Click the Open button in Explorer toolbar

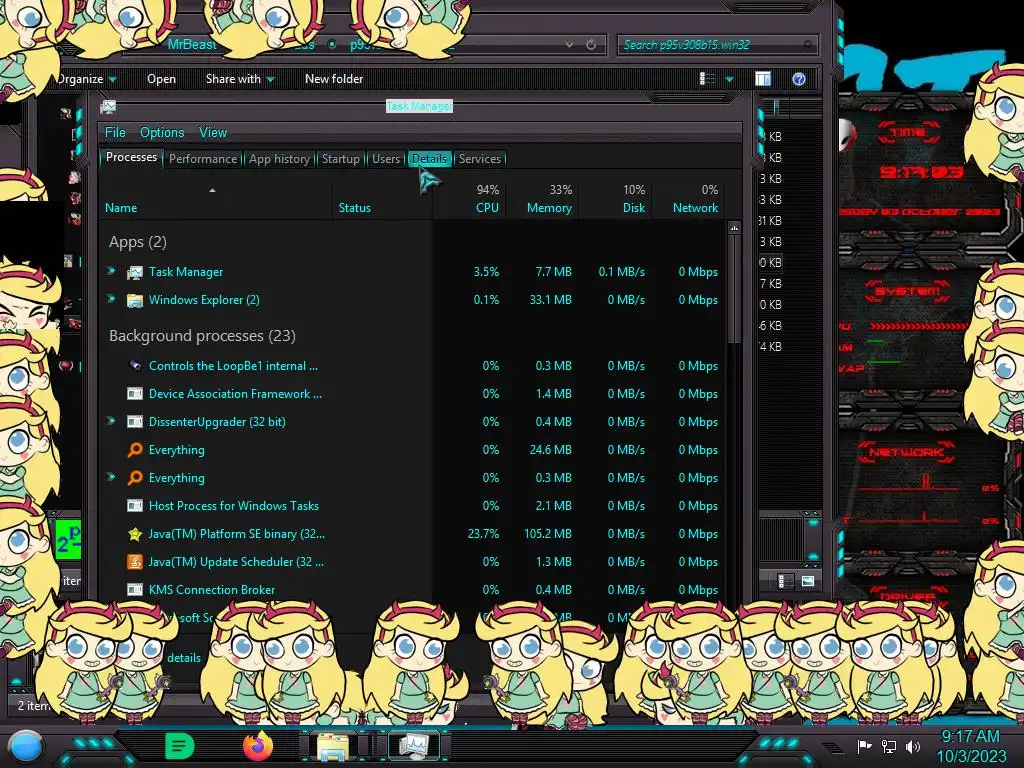coord(161,79)
